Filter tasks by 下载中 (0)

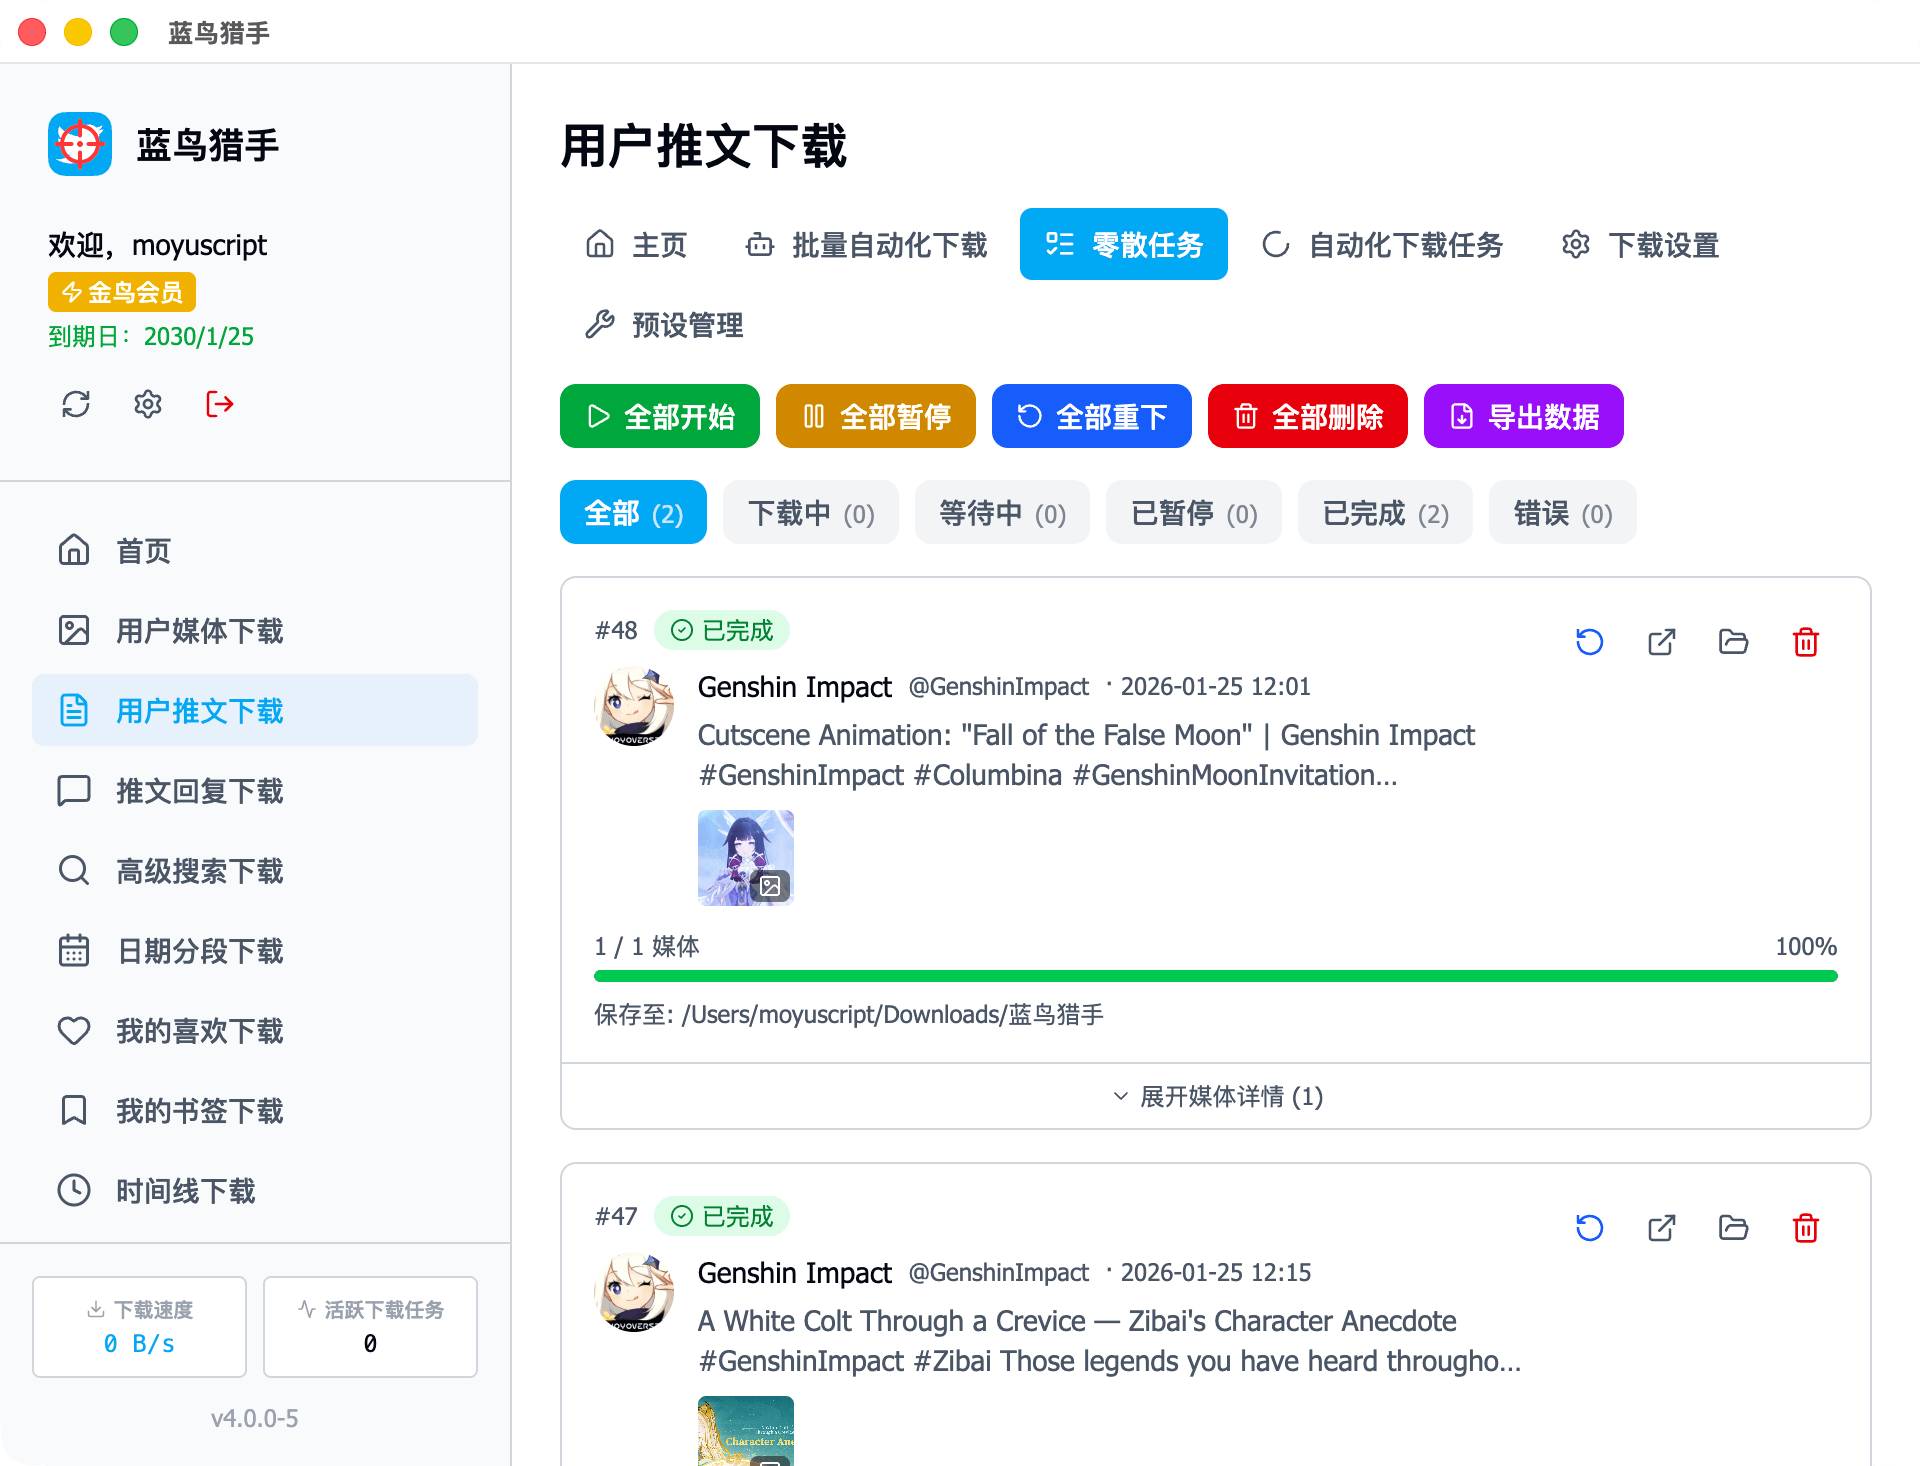pos(811,513)
